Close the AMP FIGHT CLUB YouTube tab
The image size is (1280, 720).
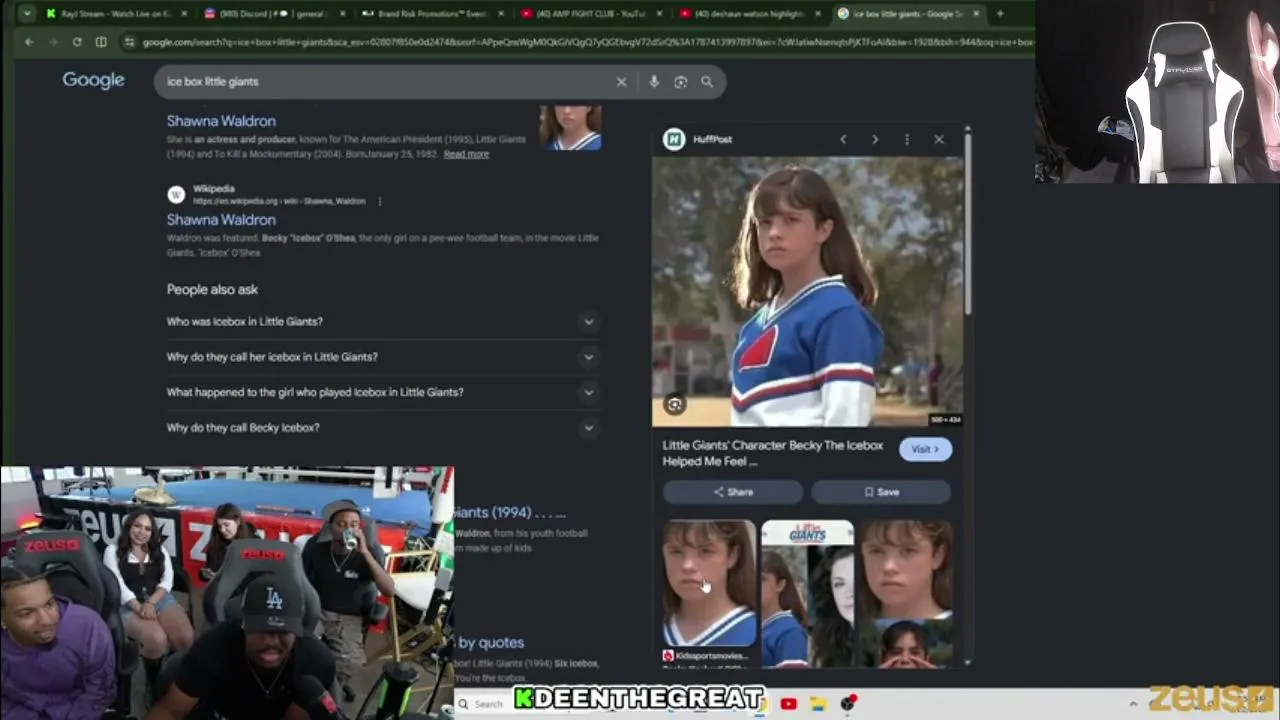click(x=661, y=14)
